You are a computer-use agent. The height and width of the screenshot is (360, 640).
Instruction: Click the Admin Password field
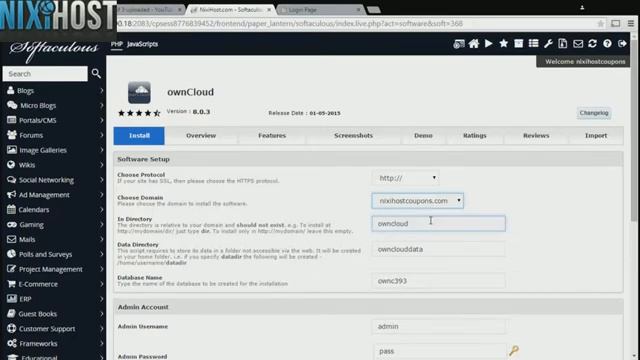tap(439, 351)
